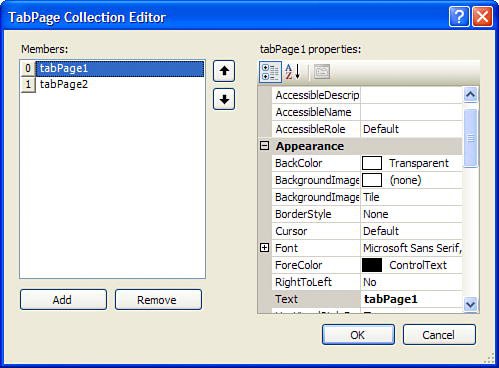Collapse the Appearance category

(264, 146)
